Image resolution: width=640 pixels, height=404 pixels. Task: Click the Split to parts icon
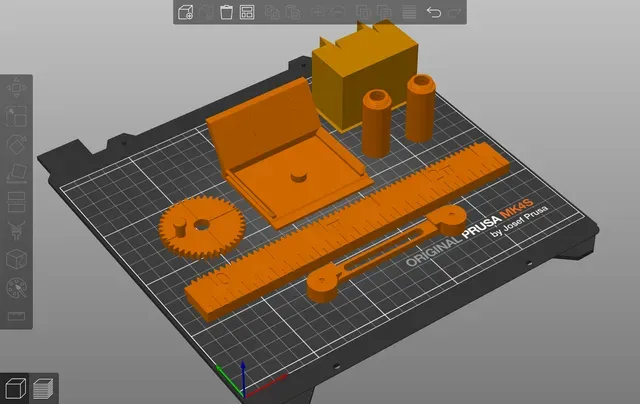[384, 12]
